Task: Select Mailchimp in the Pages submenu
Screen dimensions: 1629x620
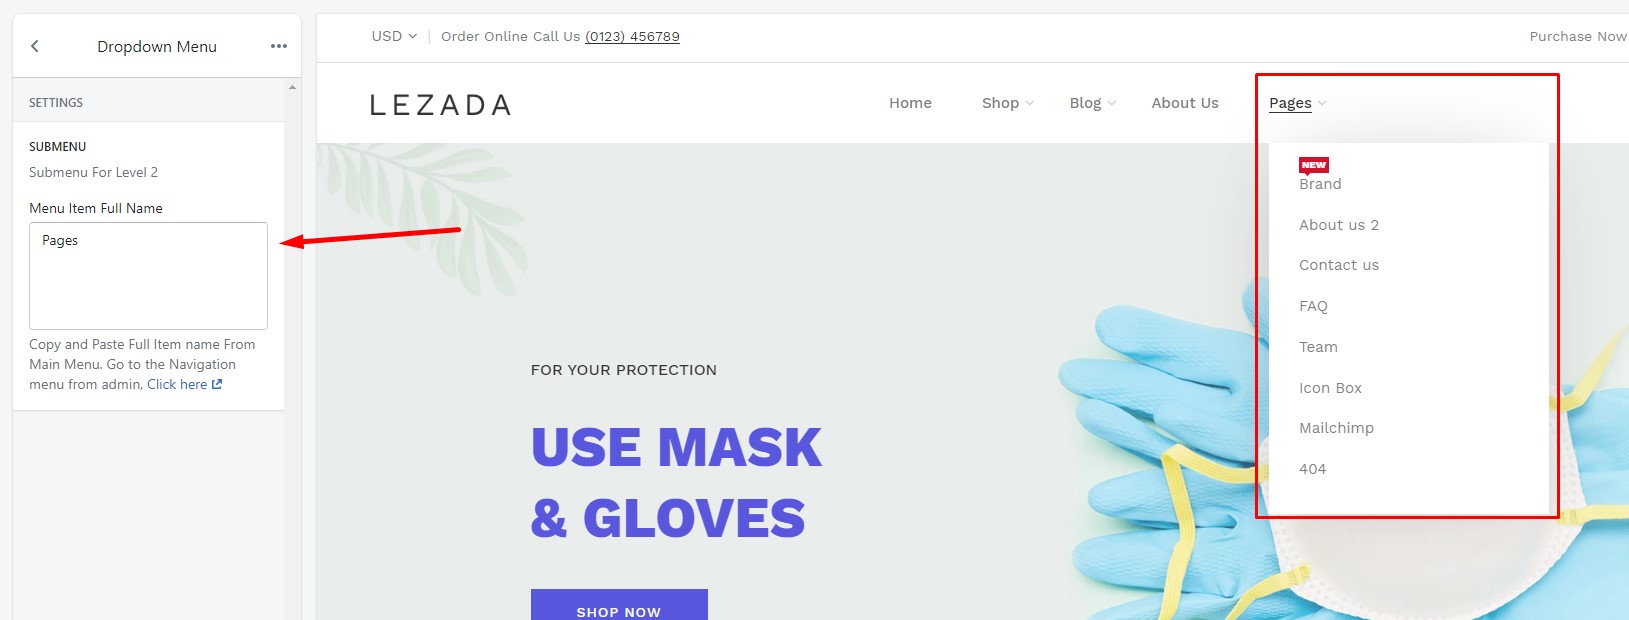Action: point(1336,428)
